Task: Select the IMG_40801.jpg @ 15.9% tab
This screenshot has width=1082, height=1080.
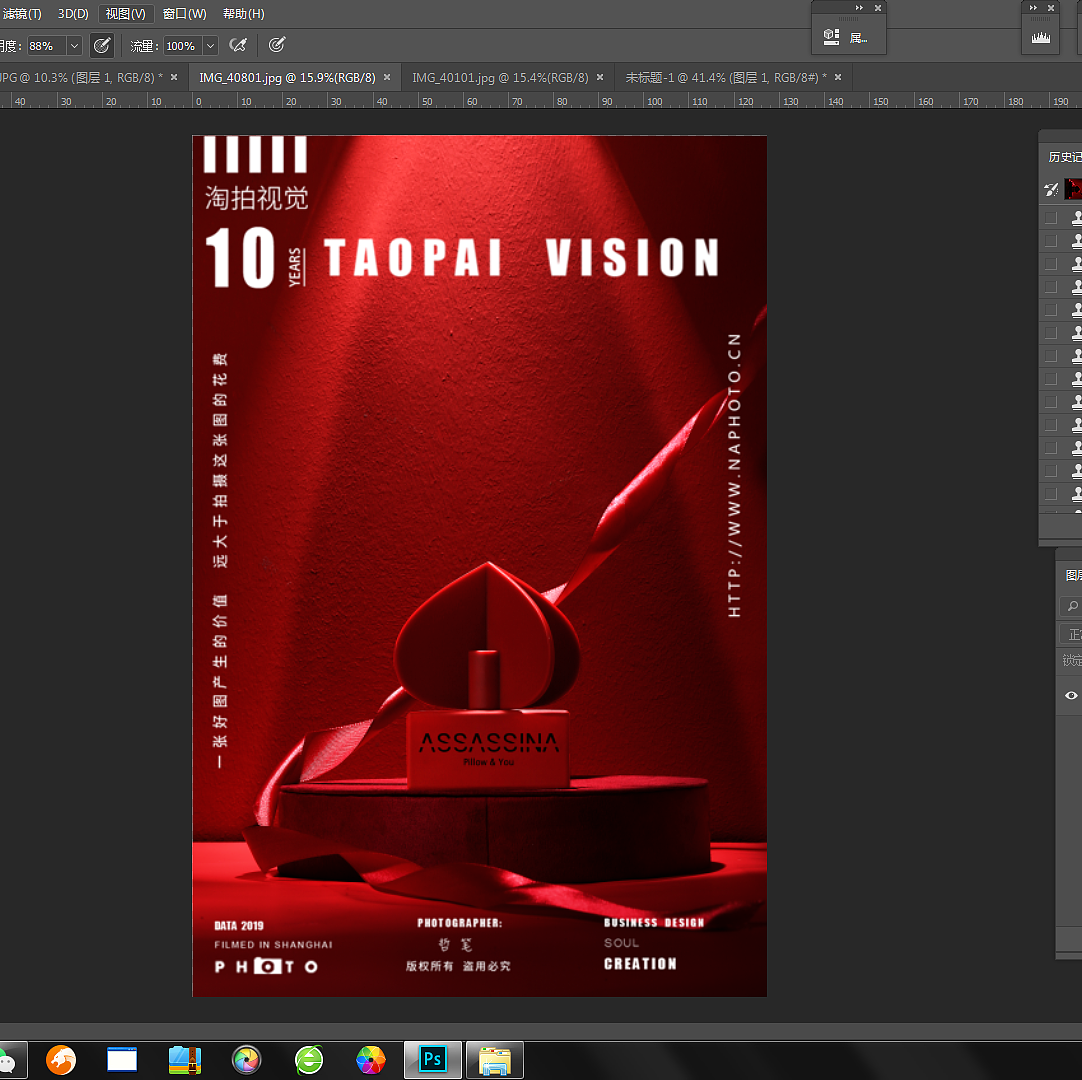Action: click(x=287, y=77)
